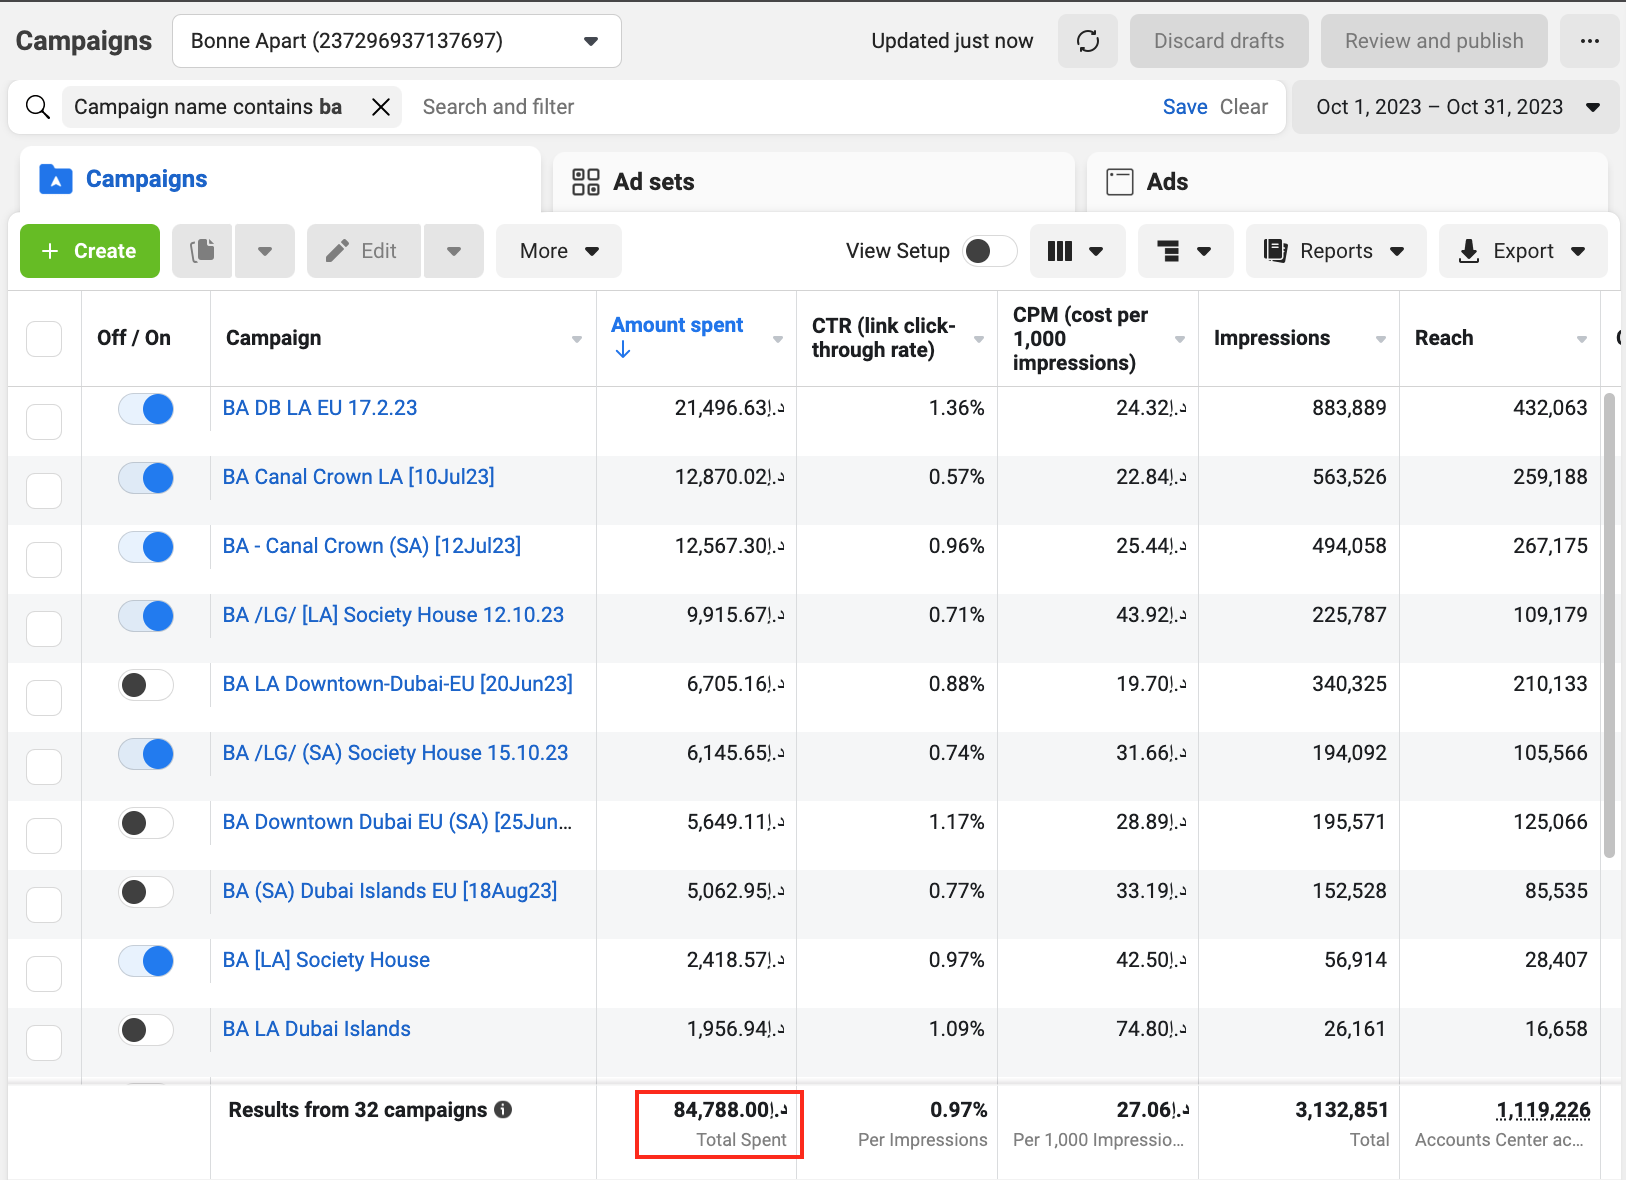Viewport: 1626px width, 1180px height.
Task: Enable the BA LA Dubai Islands campaign
Action: click(146, 1030)
